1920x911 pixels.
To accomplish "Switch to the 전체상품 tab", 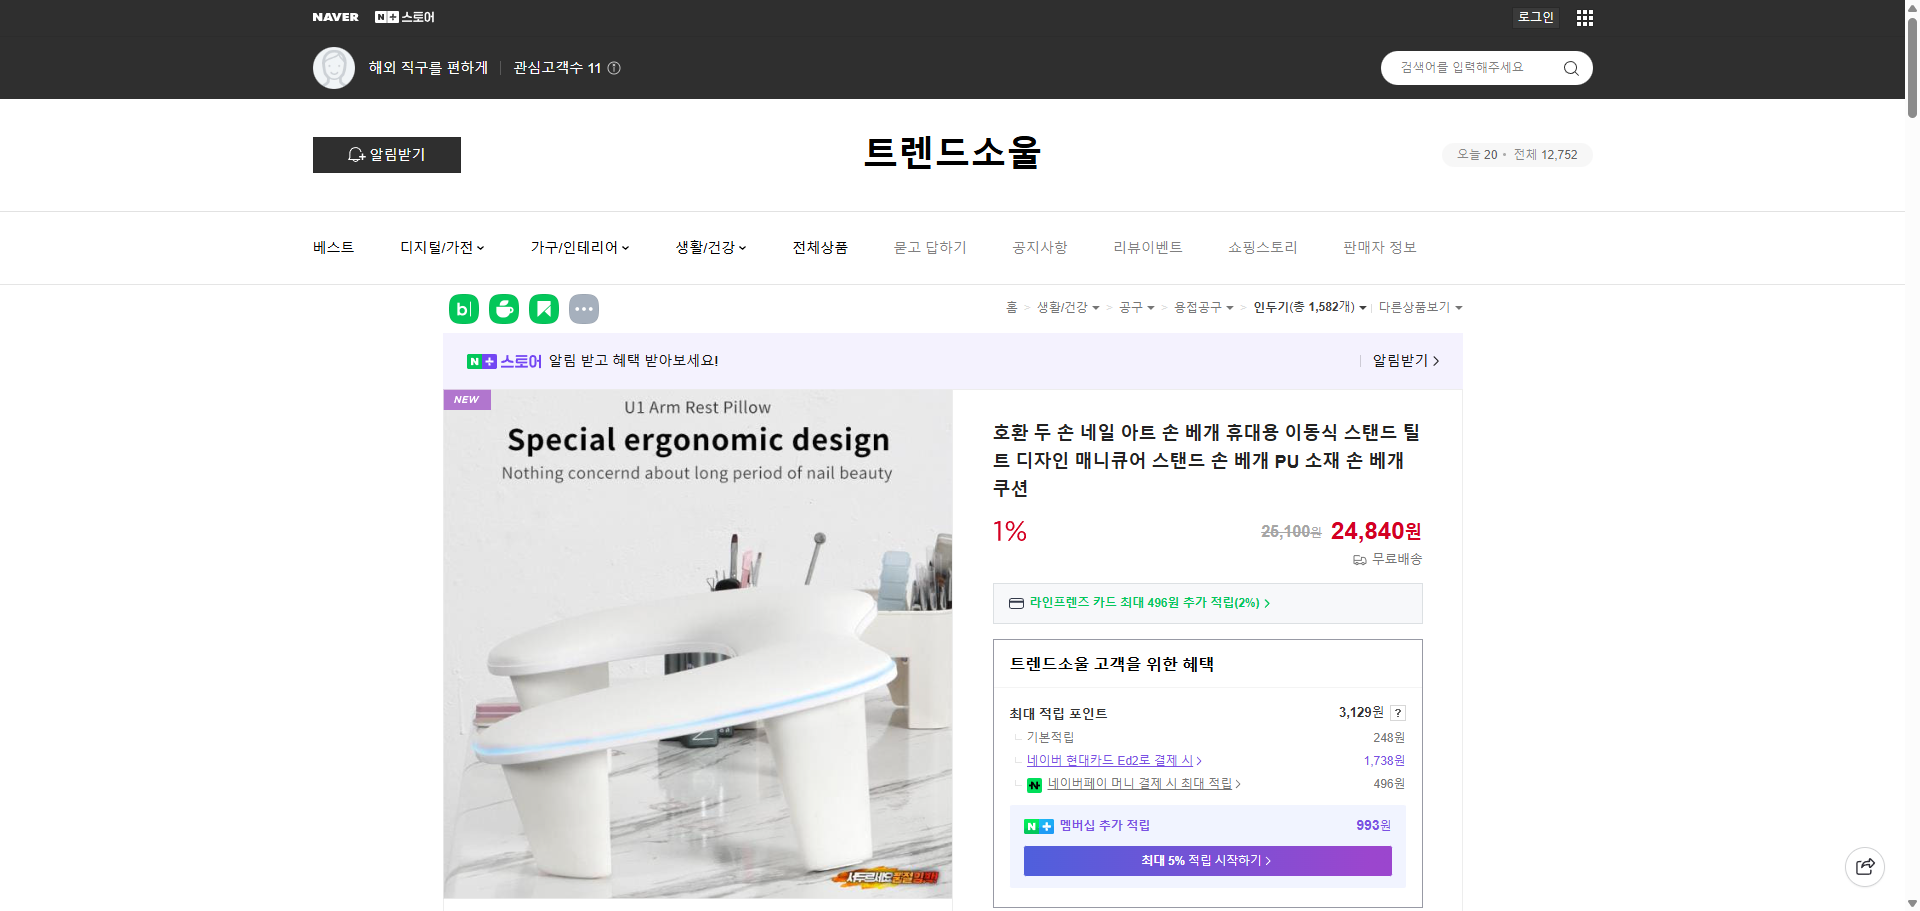I will pyautogui.click(x=820, y=247).
